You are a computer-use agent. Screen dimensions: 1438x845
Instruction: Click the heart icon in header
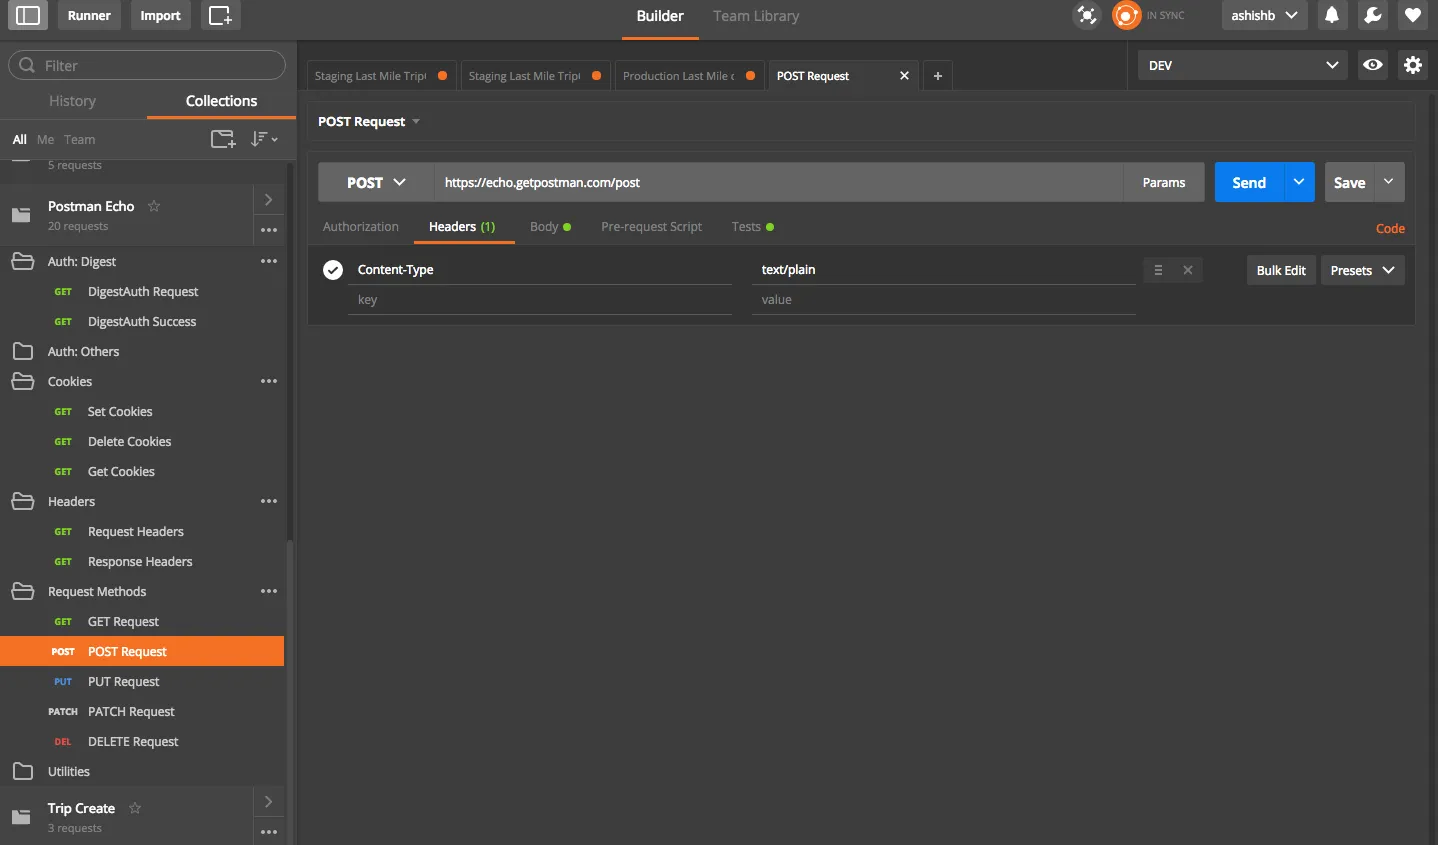1413,15
